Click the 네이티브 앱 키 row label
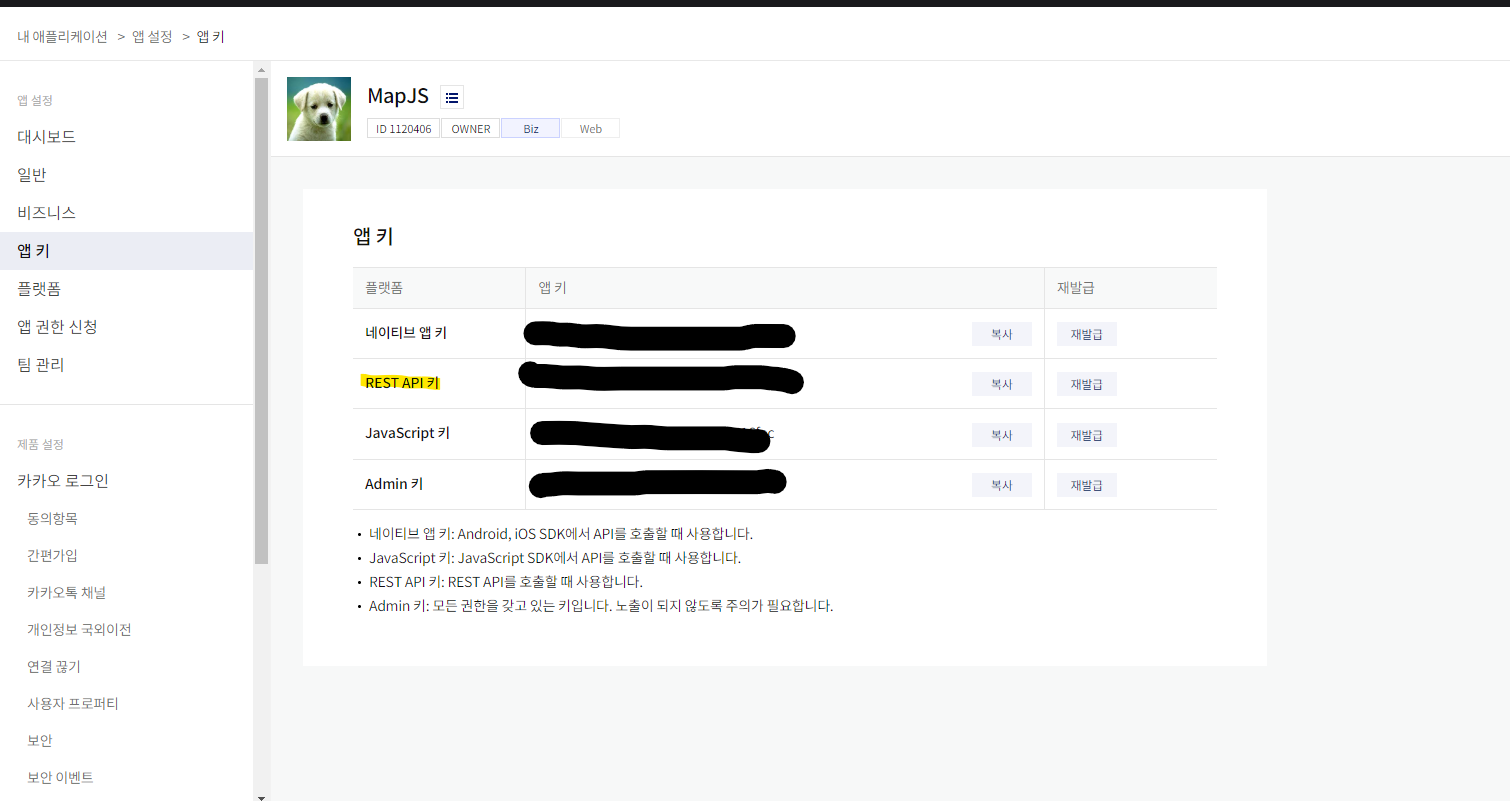The height and width of the screenshot is (801, 1510). point(406,333)
